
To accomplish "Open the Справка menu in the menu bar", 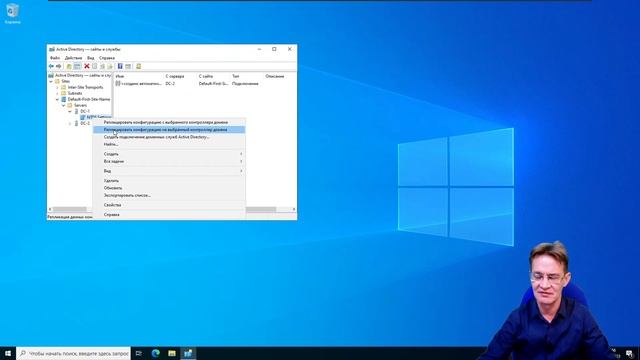I will coord(107,58).
